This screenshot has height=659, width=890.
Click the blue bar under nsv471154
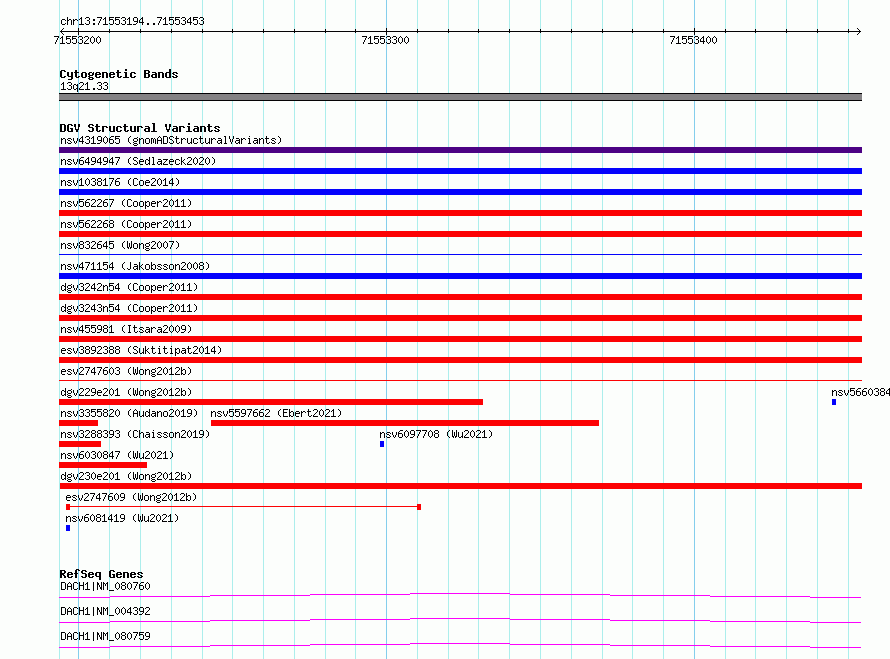(460, 276)
